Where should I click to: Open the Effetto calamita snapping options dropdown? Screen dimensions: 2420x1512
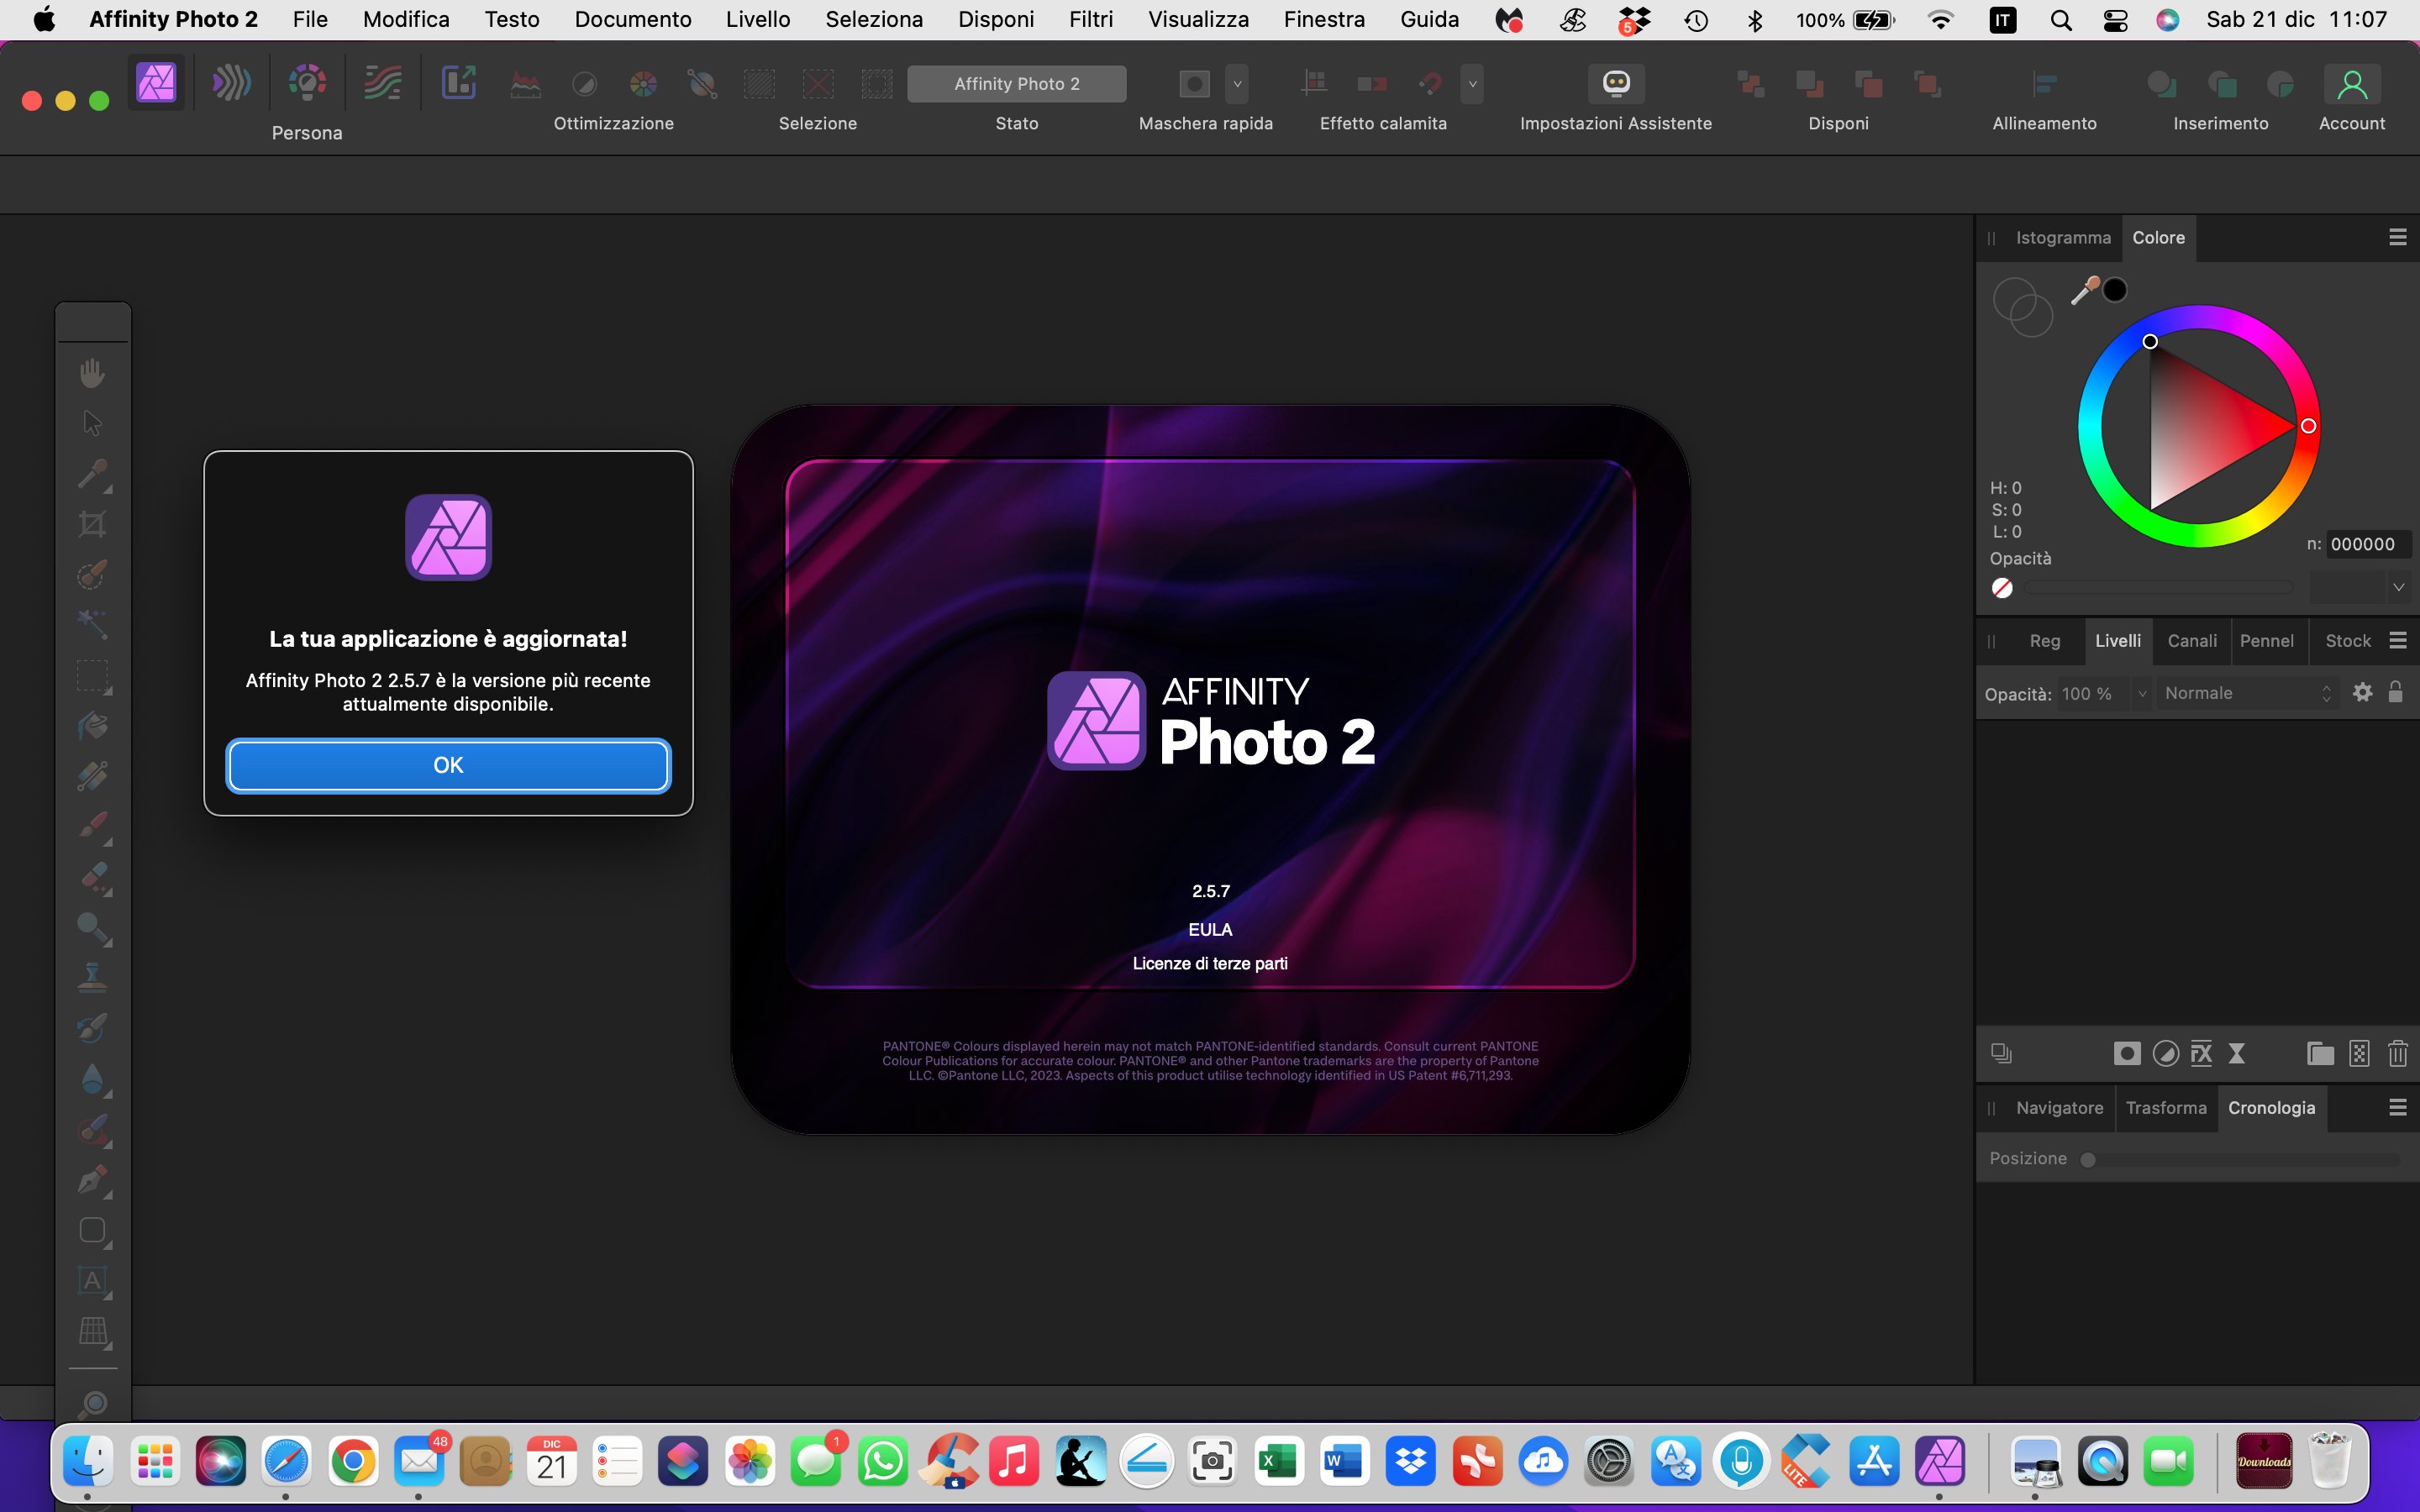click(x=1472, y=84)
